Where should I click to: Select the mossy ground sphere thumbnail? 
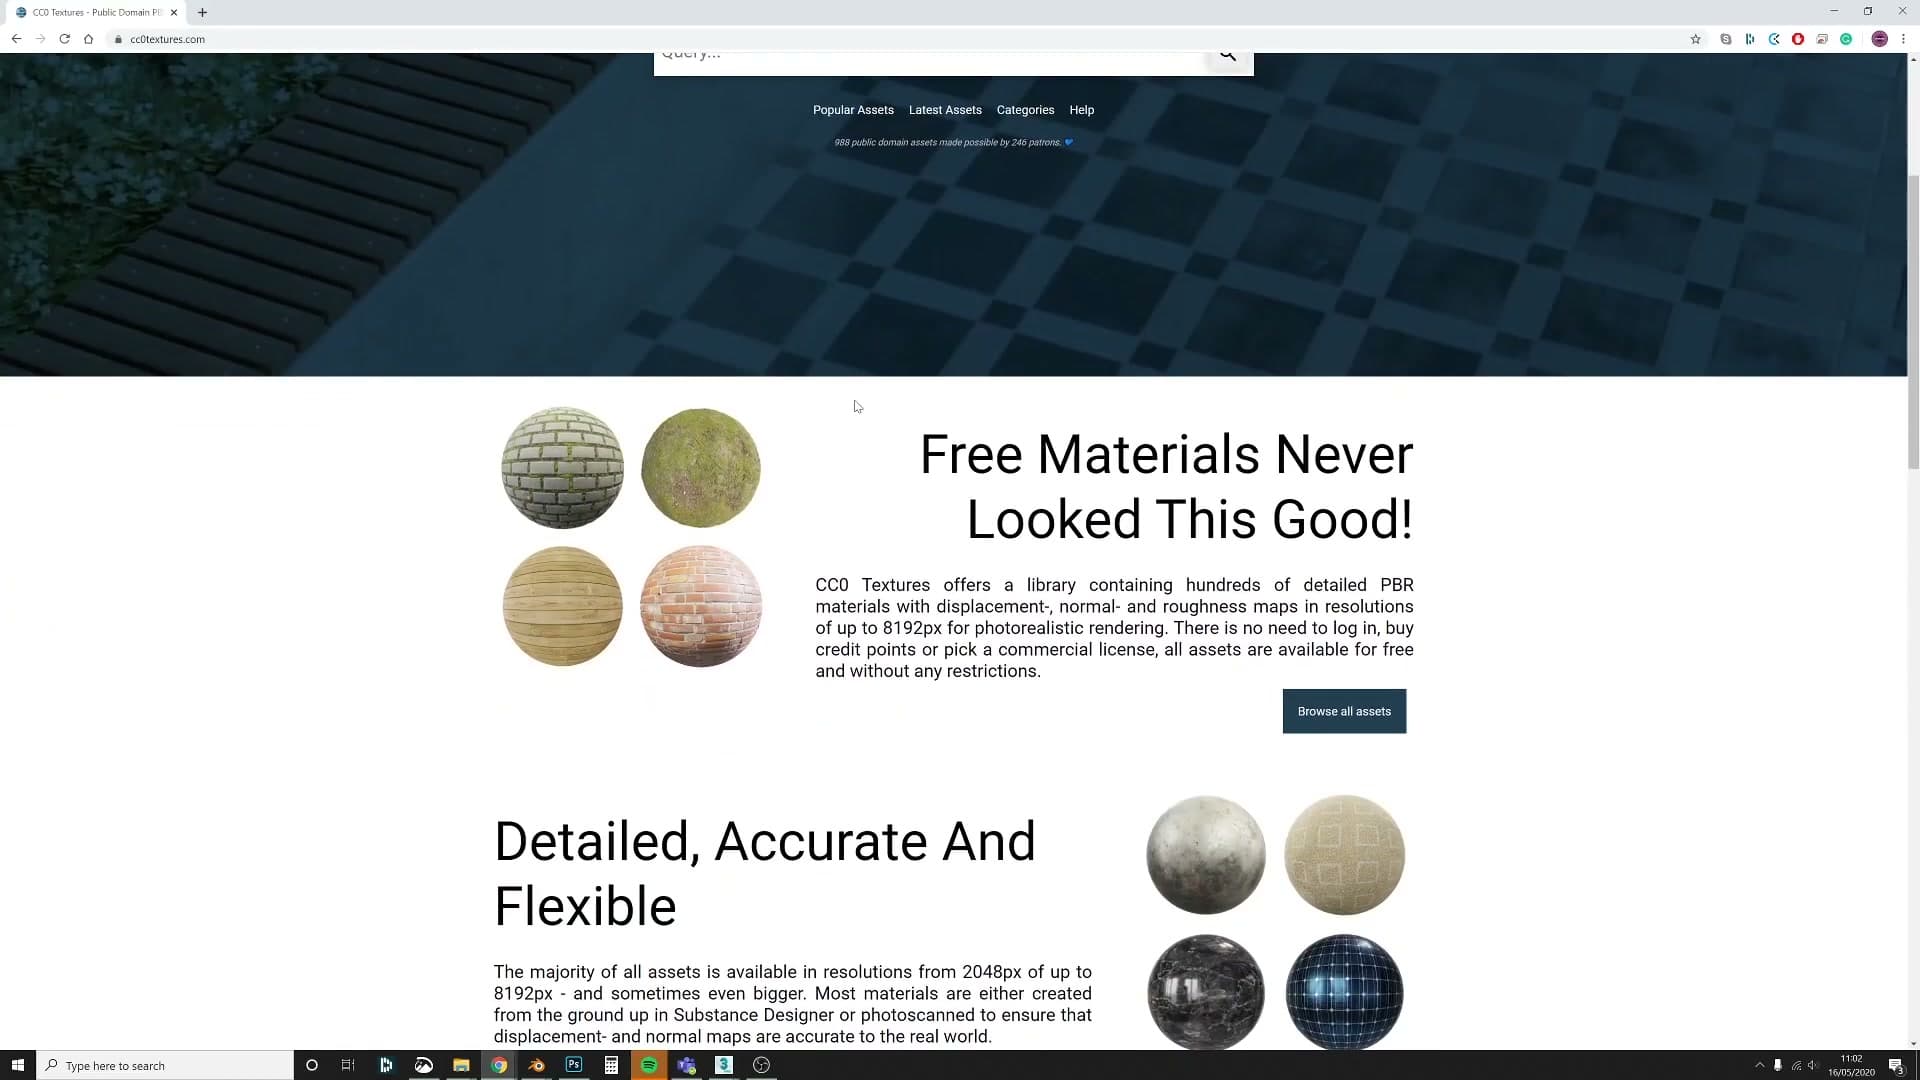[x=700, y=467]
